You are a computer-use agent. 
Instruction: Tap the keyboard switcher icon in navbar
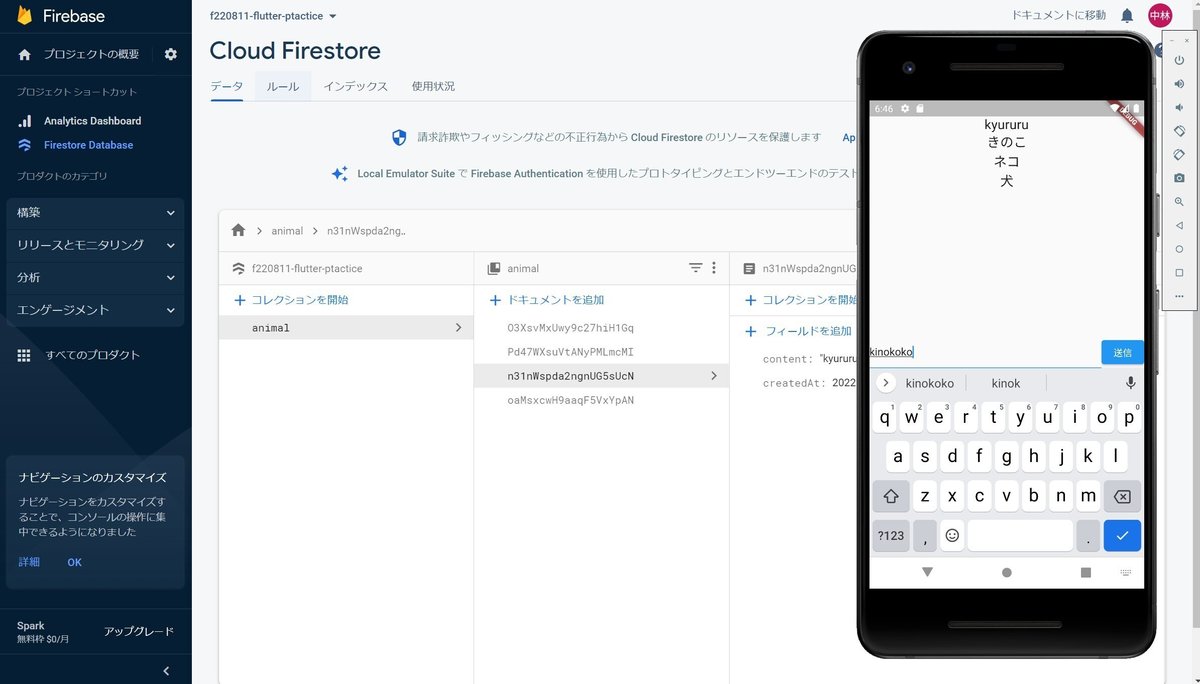(1128, 573)
